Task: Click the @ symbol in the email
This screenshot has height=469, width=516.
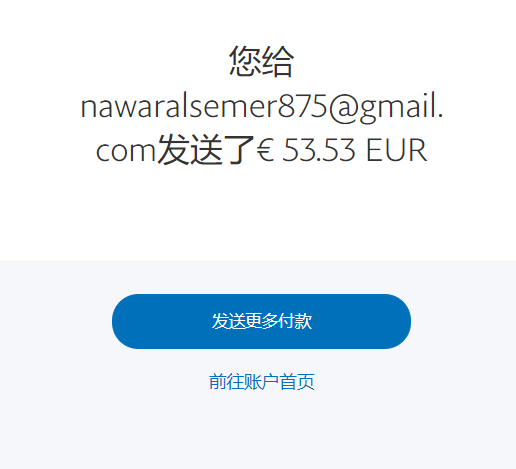Action: point(344,107)
